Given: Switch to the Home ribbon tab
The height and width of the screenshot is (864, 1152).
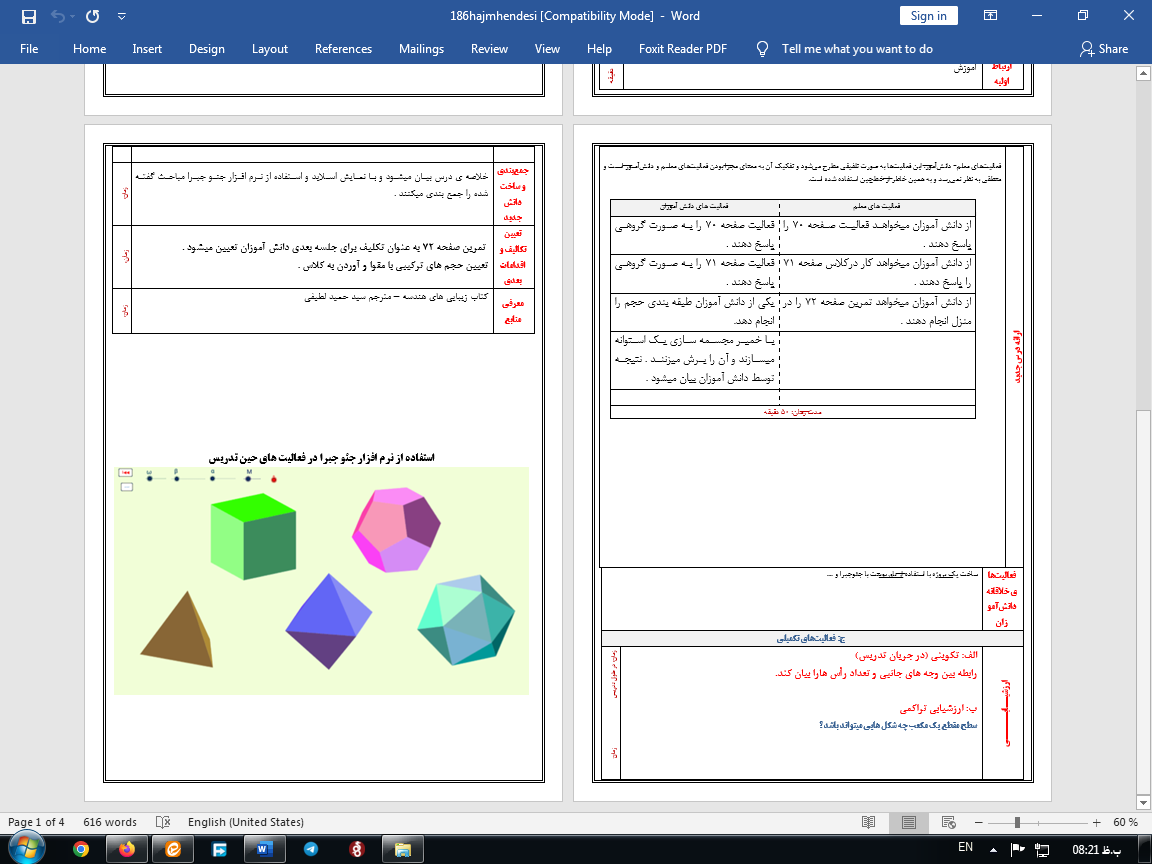Looking at the screenshot, I should [90, 48].
